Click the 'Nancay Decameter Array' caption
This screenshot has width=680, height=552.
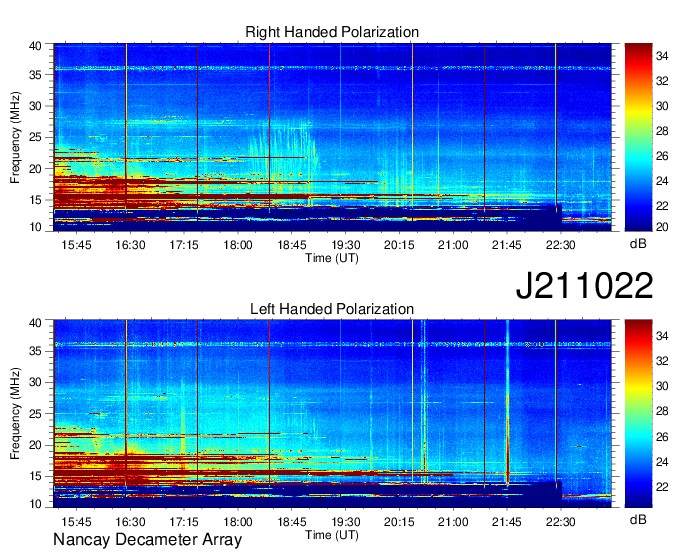pos(147,540)
